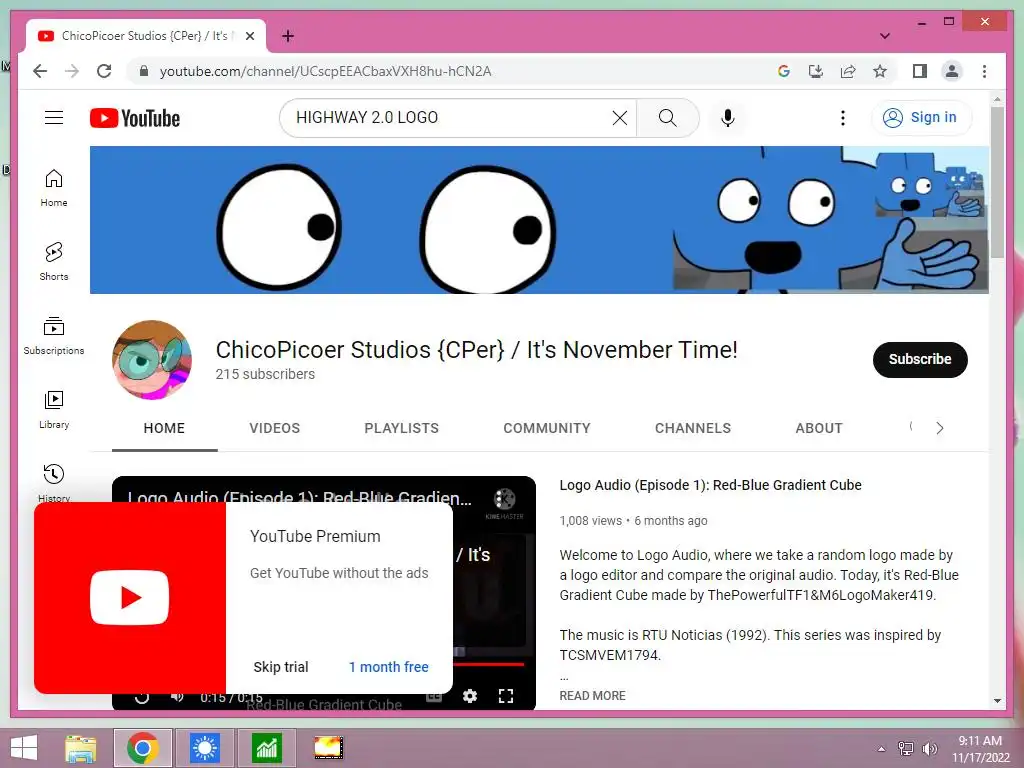Screen dimensions: 1024x768
Task: Click the install app icon in address bar
Action: pos(816,71)
